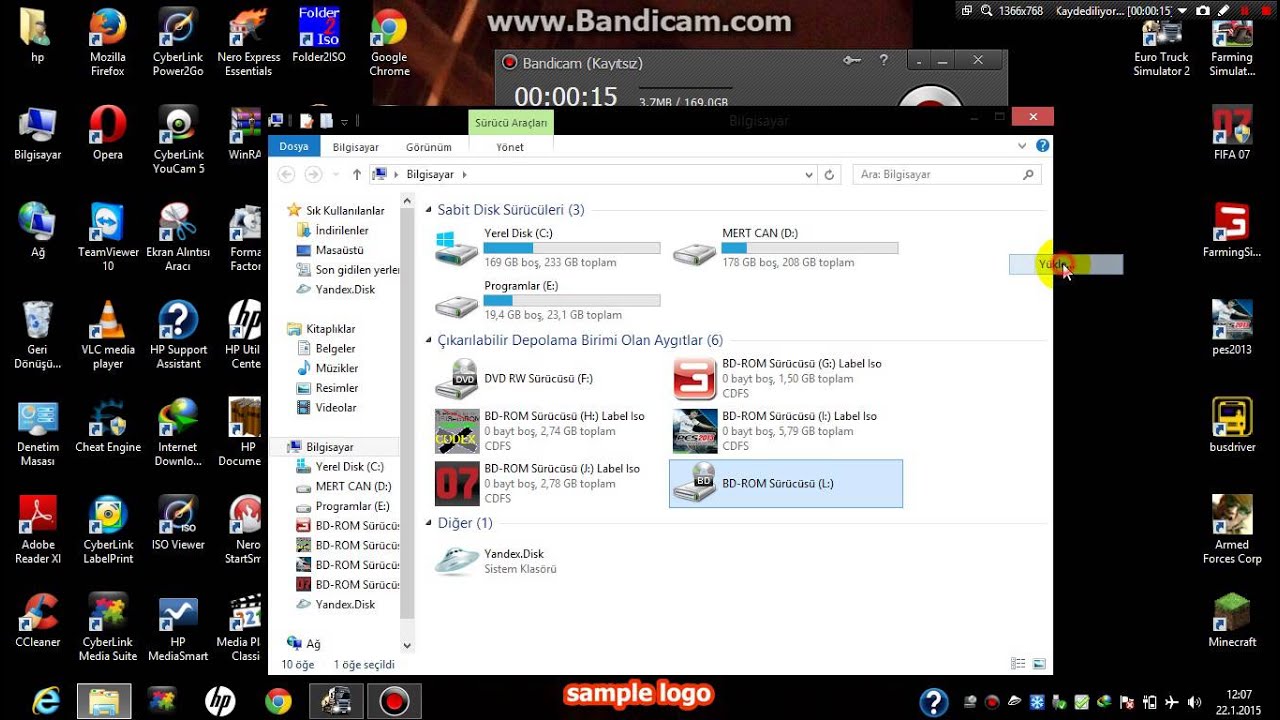
Task: Click the Sürücü Araçları contextual tab header
Action: (x=510, y=122)
